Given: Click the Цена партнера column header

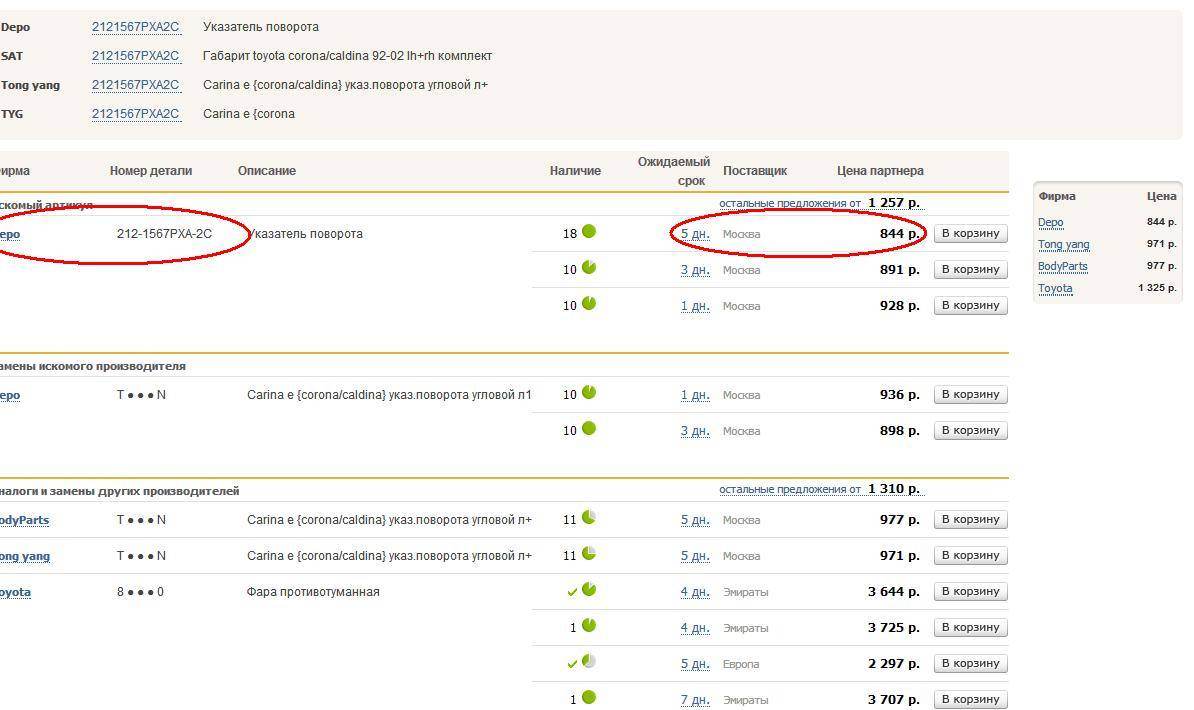Looking at the screenshot, I should [880, 171].
